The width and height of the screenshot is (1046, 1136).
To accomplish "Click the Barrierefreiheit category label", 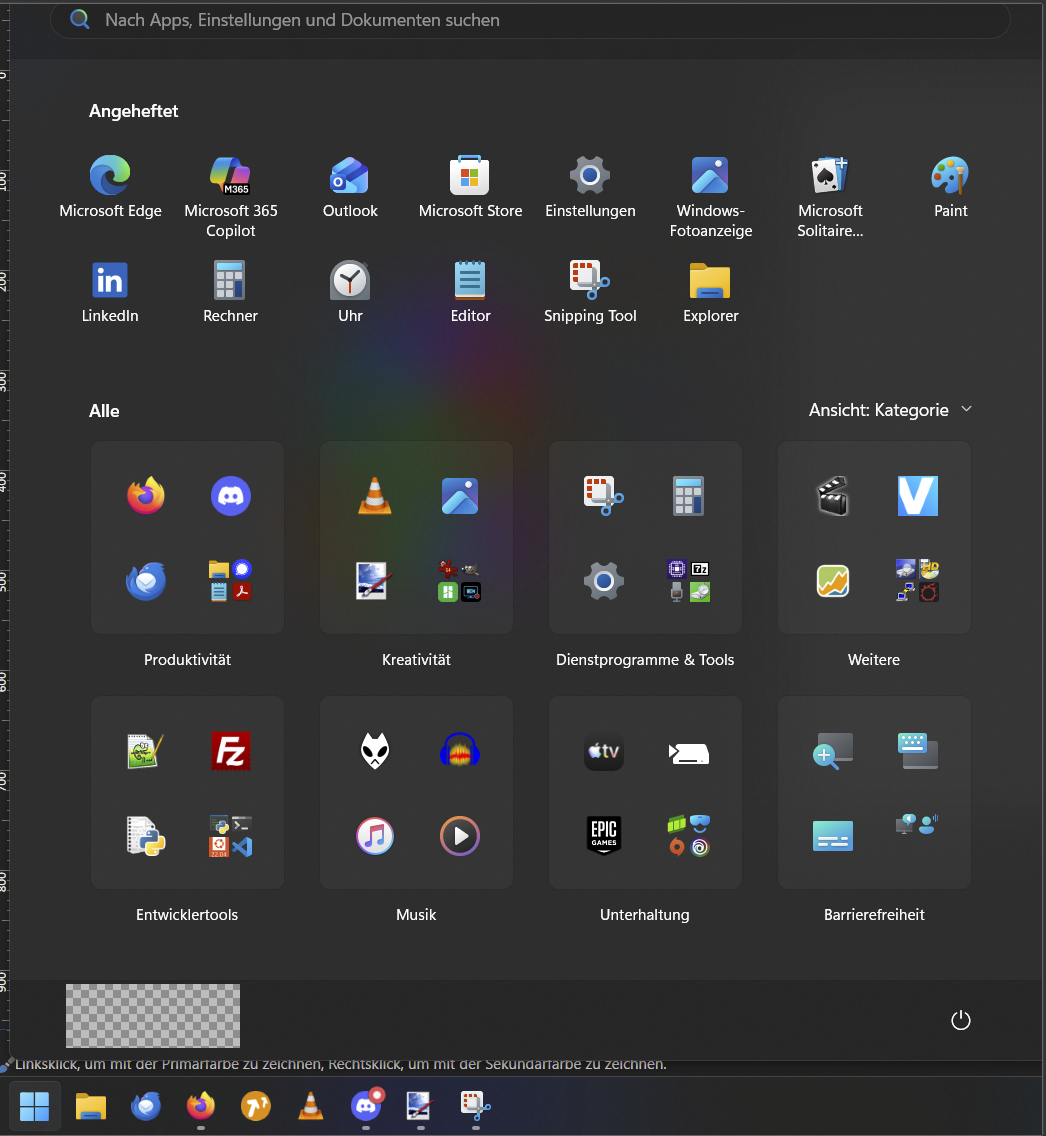I will [874, 915].
